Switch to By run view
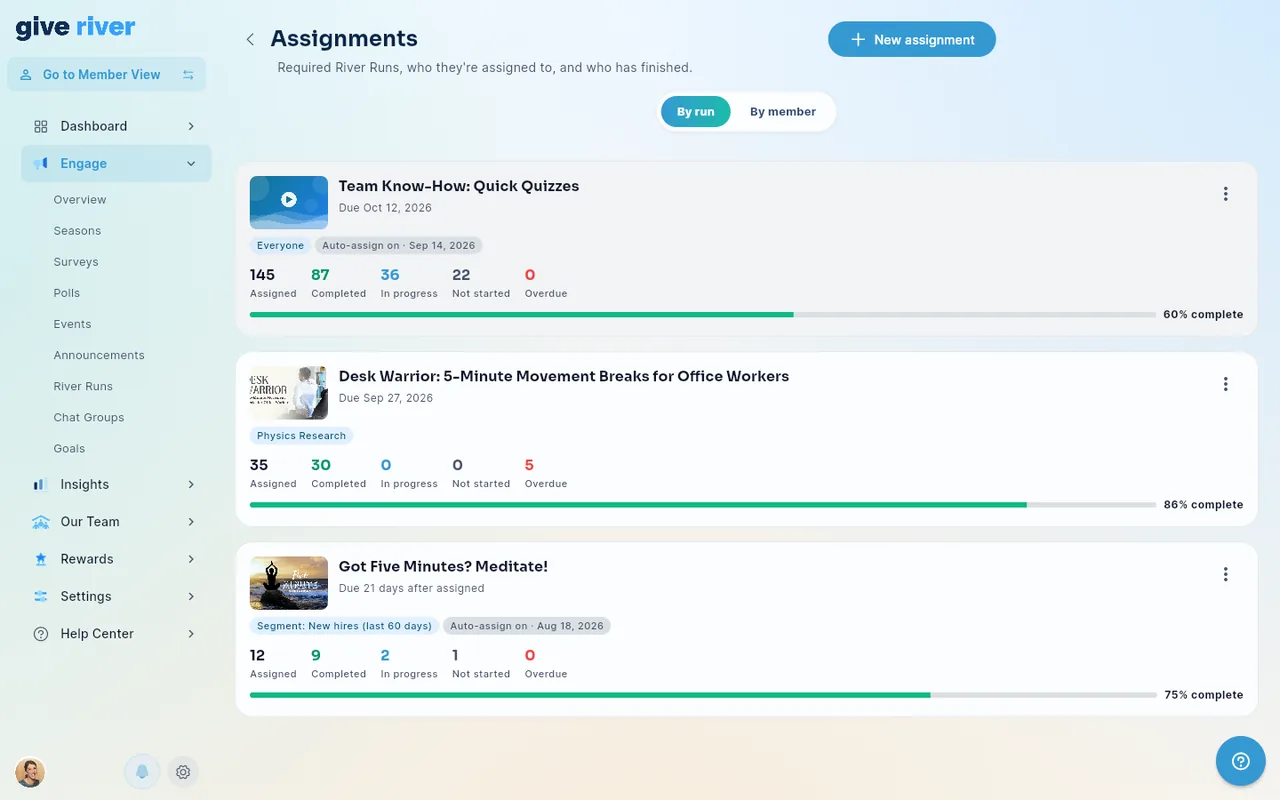The height and width of the screenshot is (800, 1280). 696,112
